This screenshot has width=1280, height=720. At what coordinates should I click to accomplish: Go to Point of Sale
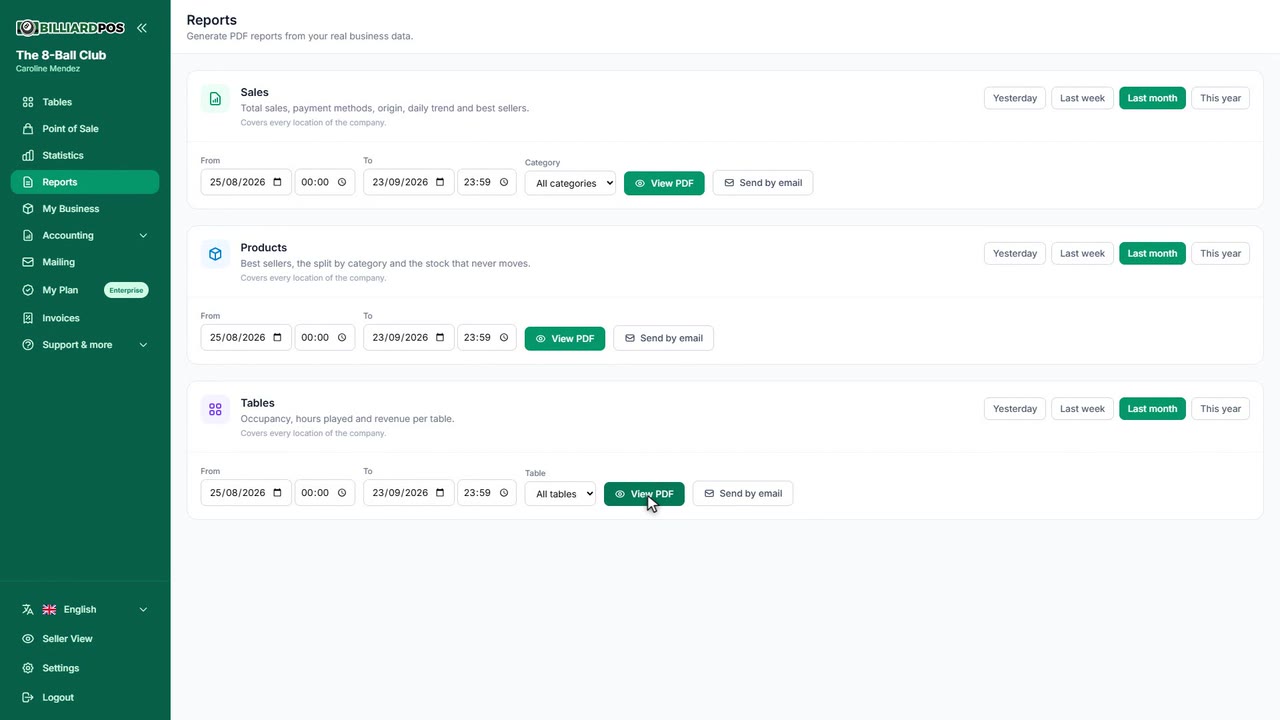[85, 129]
